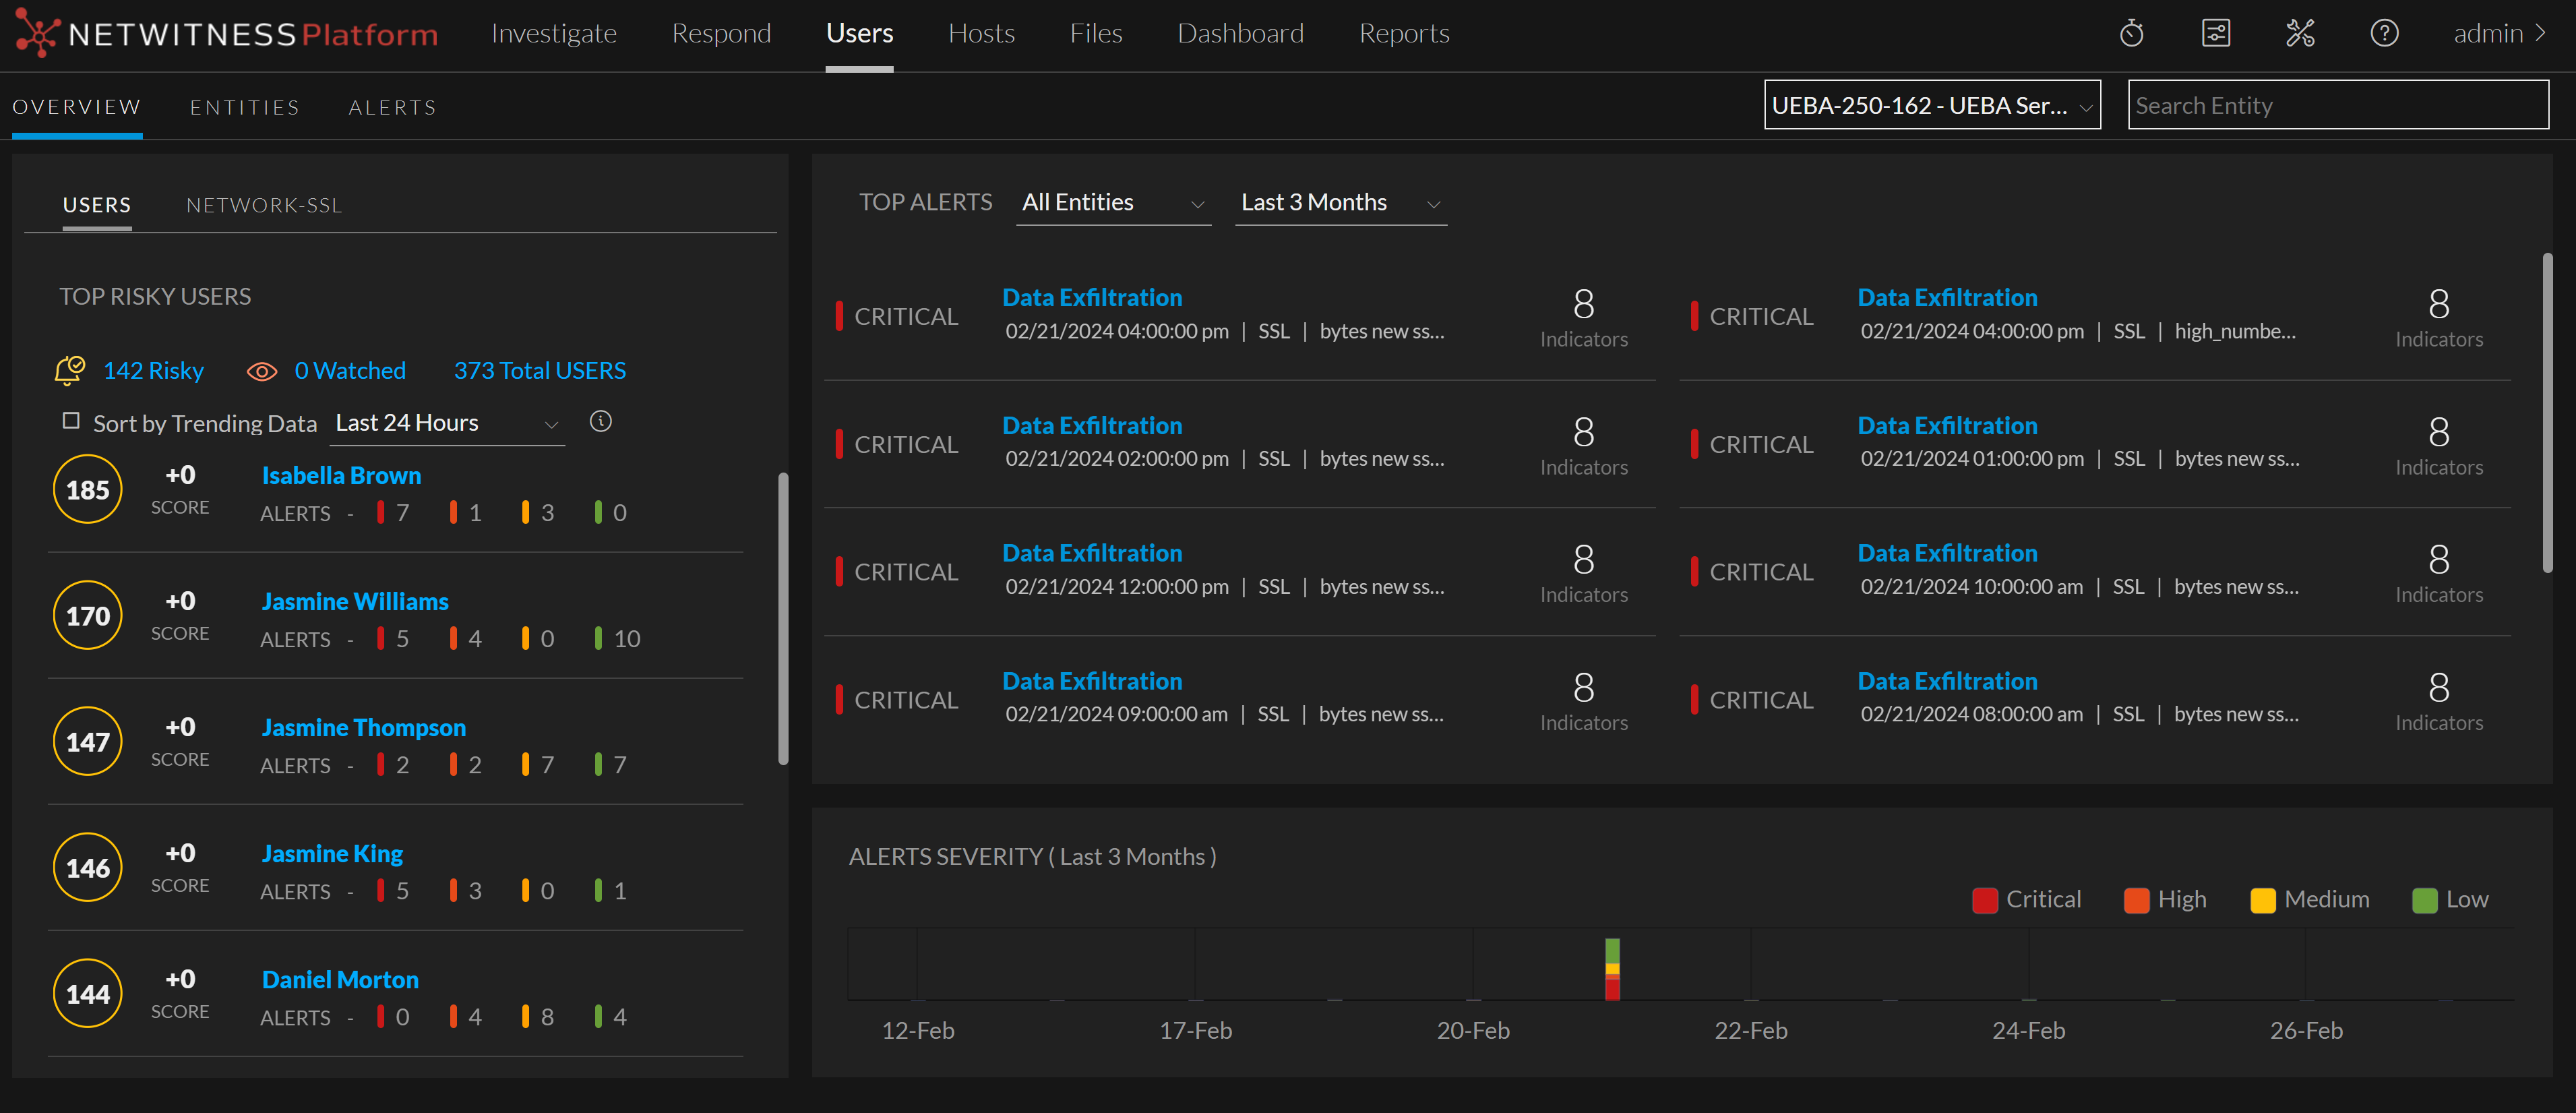This screenshot has height=1113, width=2576.
Task: Open the Isabella Brown user profile link
Action: [x=341, y=475]
